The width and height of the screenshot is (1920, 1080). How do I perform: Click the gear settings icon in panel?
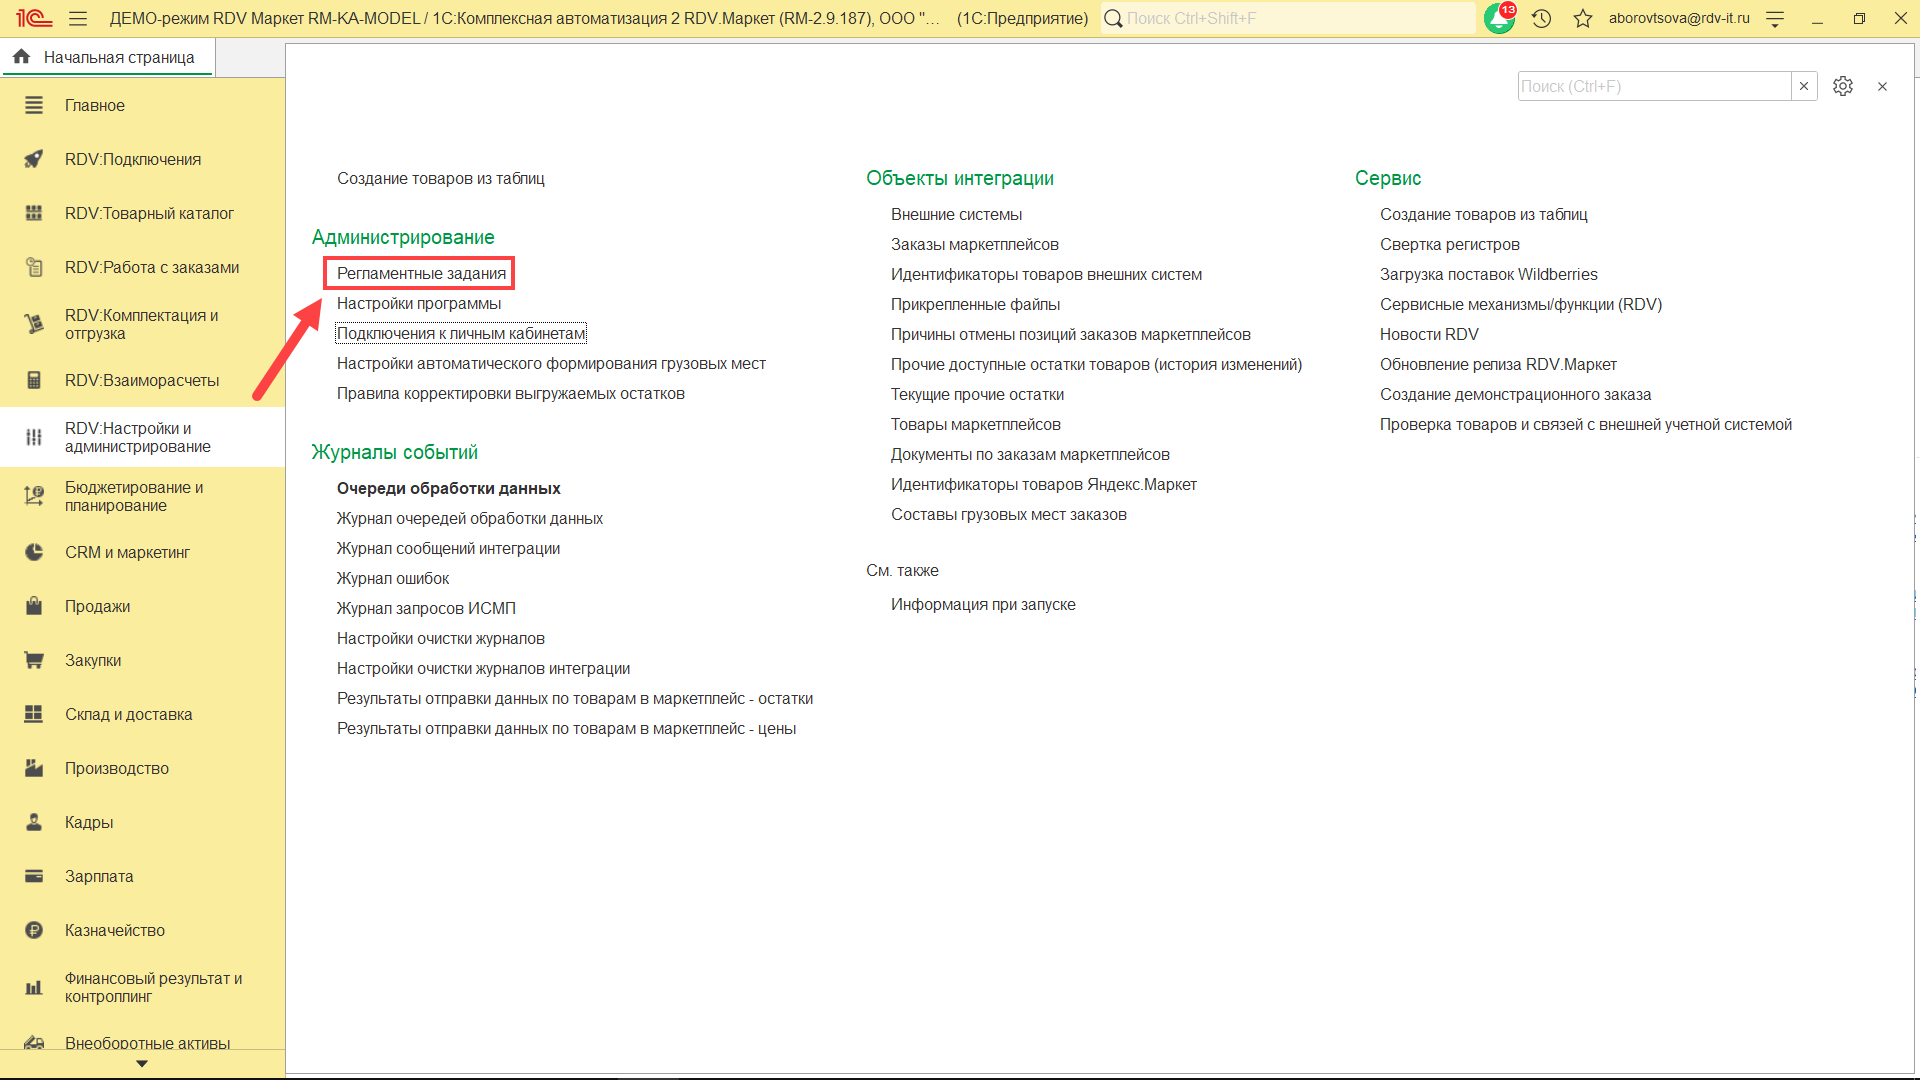pyautogui.click(x=1843, y=86)
